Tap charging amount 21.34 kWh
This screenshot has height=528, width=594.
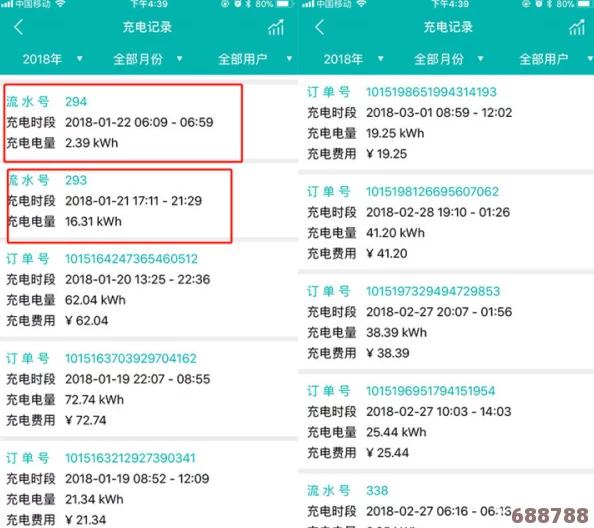pos(94,499)
